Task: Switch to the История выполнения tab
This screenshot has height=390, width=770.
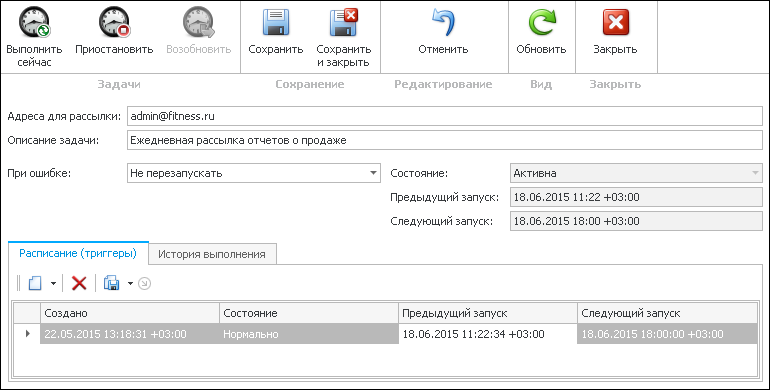Action: tap(212, 254)
